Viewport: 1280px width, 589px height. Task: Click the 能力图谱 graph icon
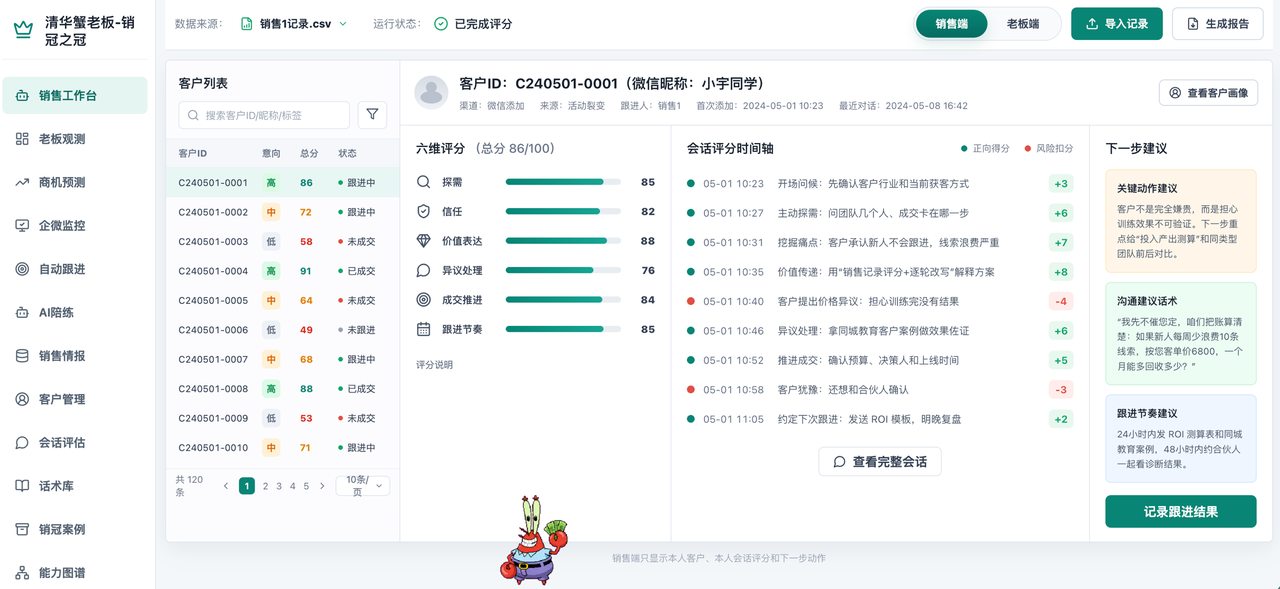pyautogui.click(x=22, y=573)
